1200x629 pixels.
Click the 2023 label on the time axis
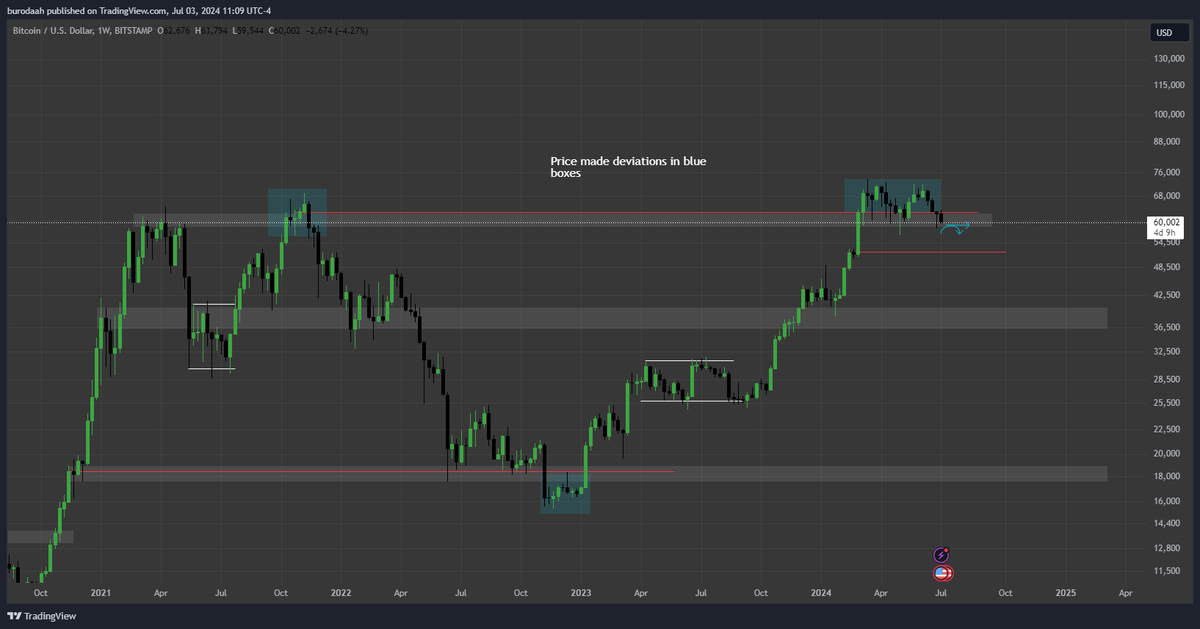[x=581, y=592]
